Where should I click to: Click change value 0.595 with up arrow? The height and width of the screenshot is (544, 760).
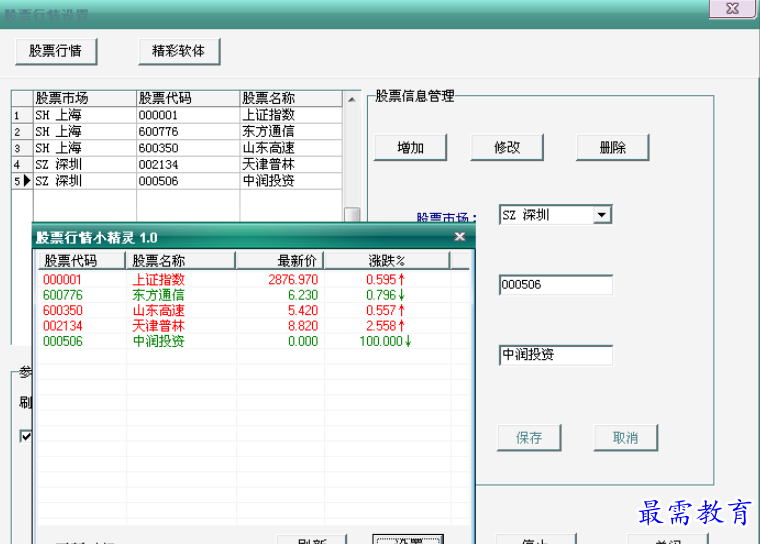[385, 280]
